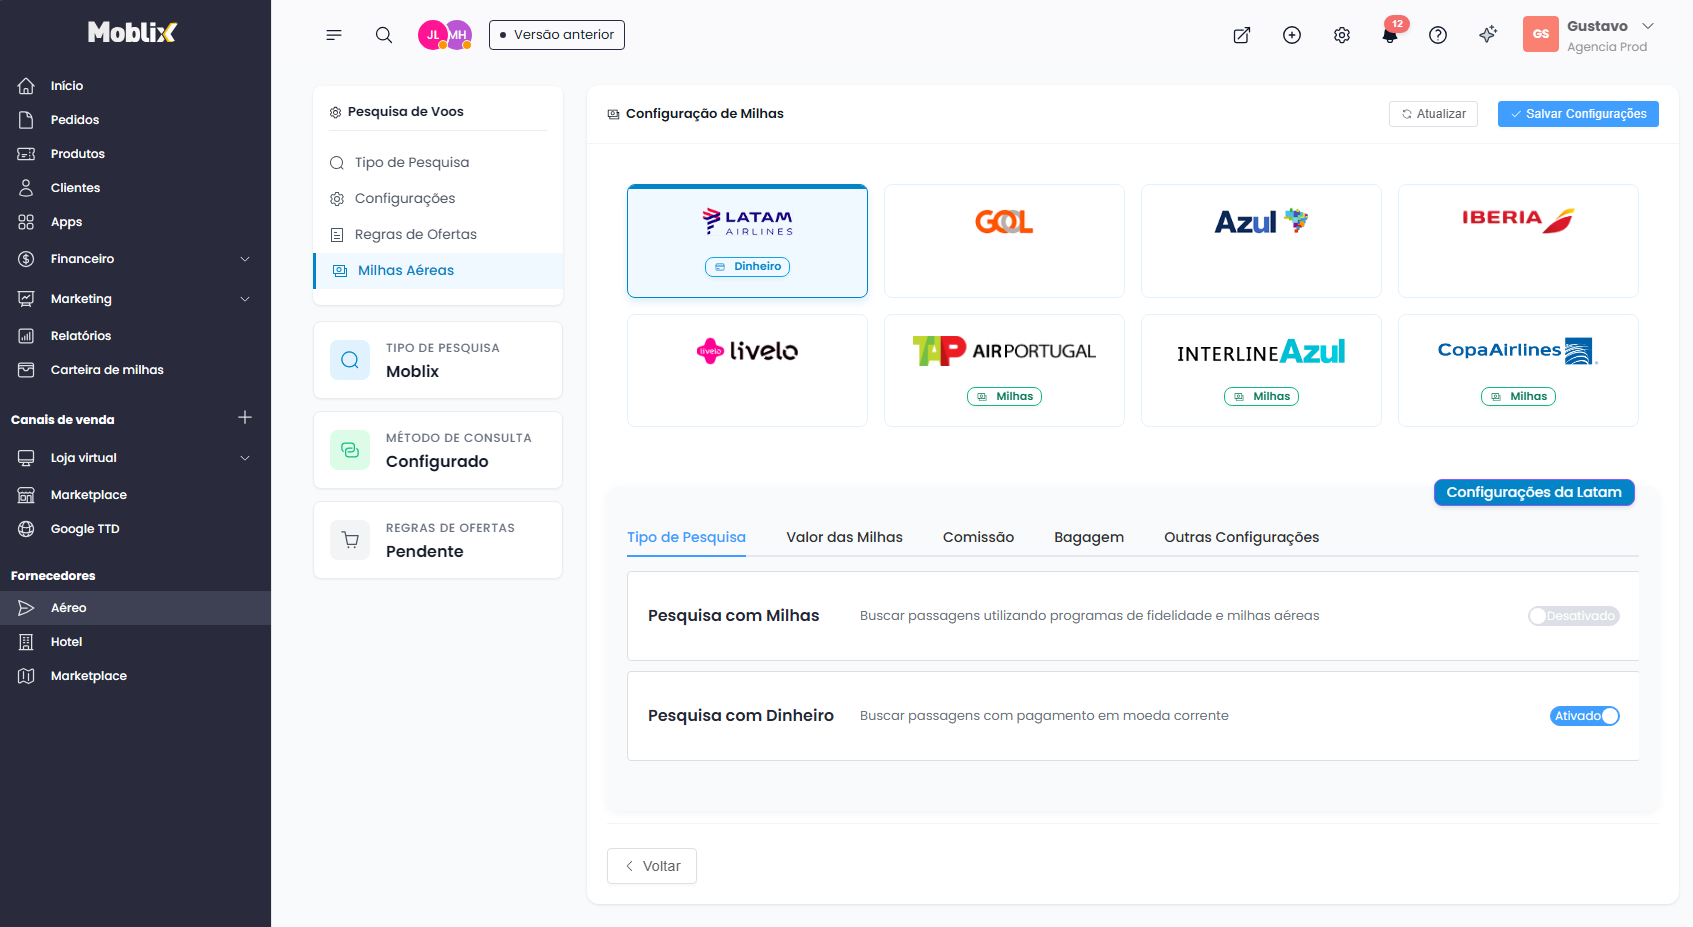Click the Configurações da Latam label
The image size is (1693, 927).
(1534, 492)
